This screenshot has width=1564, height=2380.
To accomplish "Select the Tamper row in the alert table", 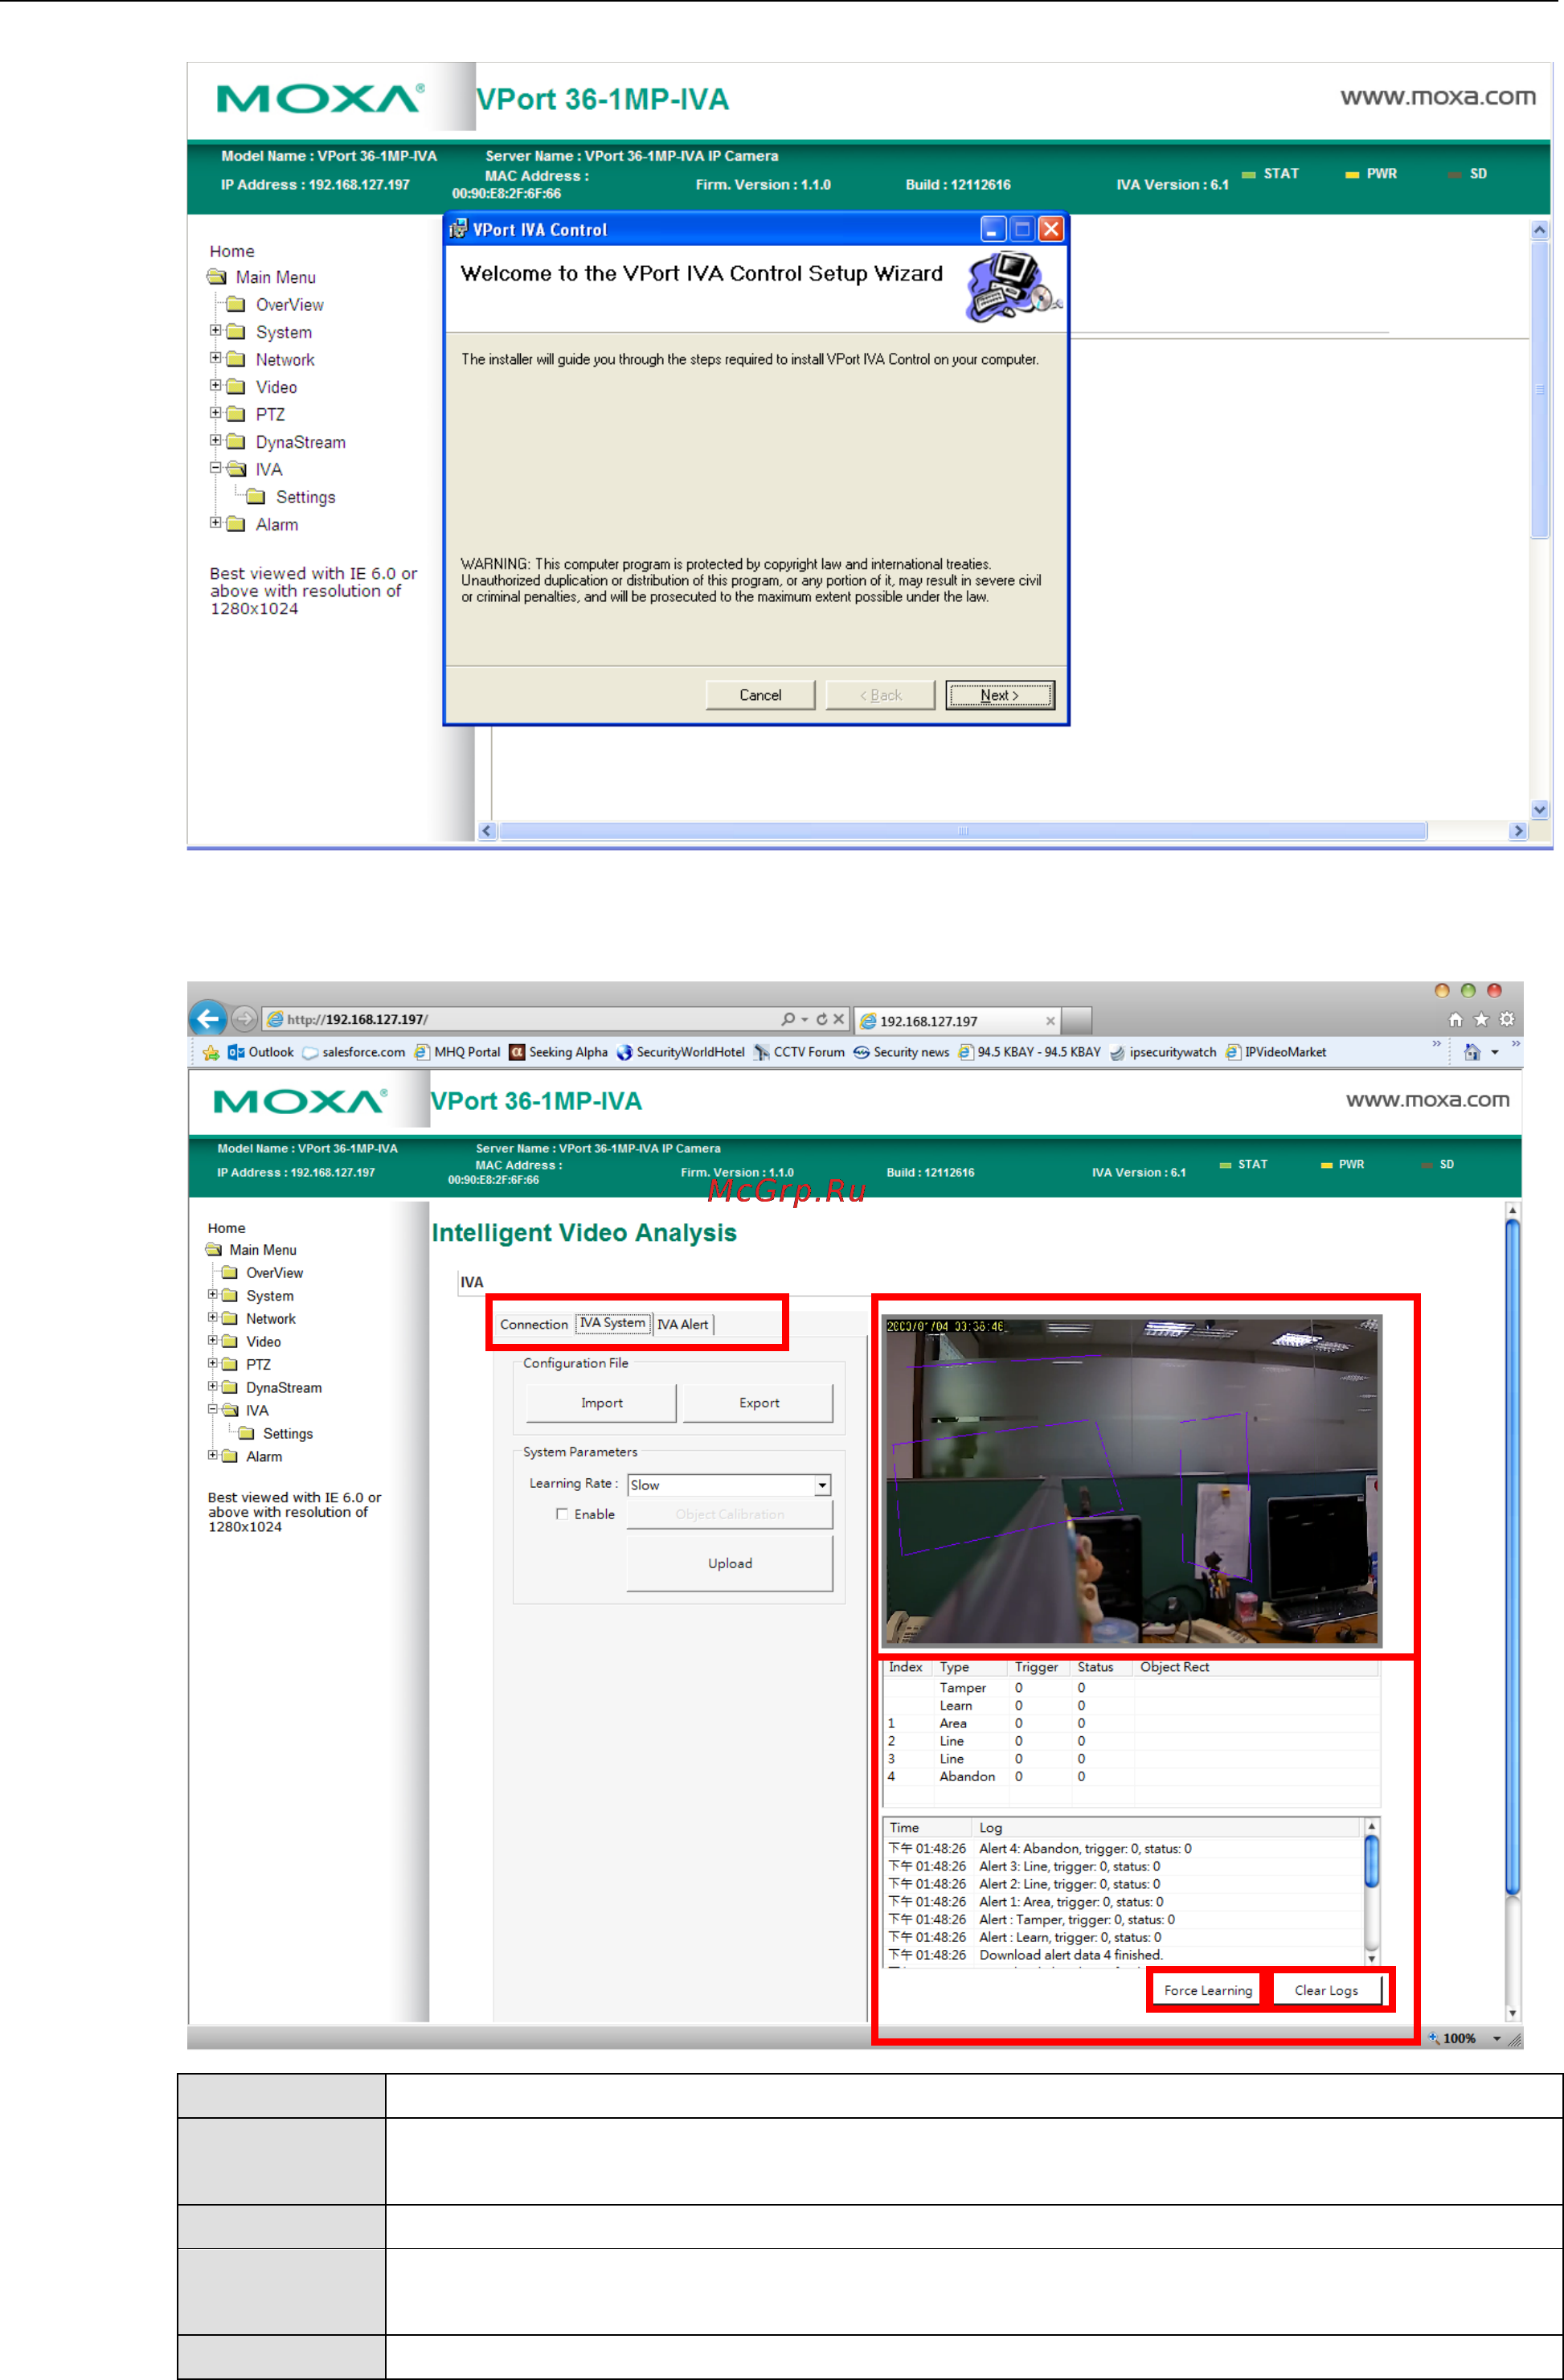I will [1132, 1688].
